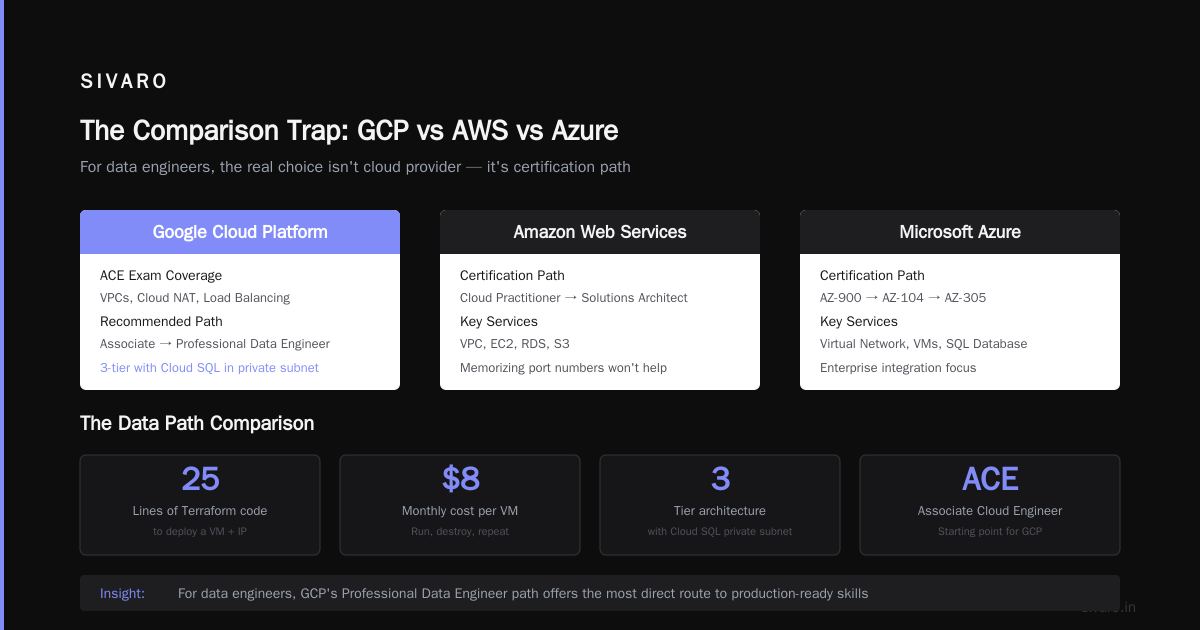Click the $8 monthly cost stat card
Viewport: 1200px width, 630px height.
click(x=460, y=505)
